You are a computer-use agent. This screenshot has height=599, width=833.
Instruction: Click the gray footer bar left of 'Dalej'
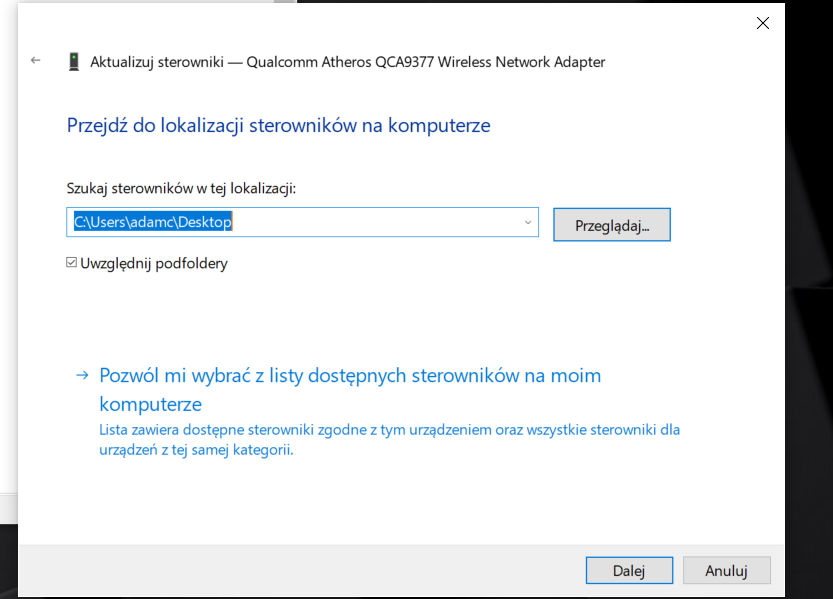click(x=300, y=571)
